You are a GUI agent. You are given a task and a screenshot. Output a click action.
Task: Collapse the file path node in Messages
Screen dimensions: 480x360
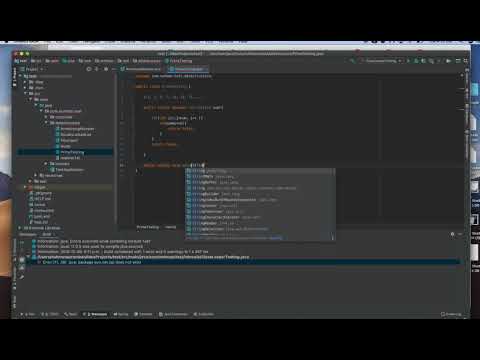click(x=29, y=257)
